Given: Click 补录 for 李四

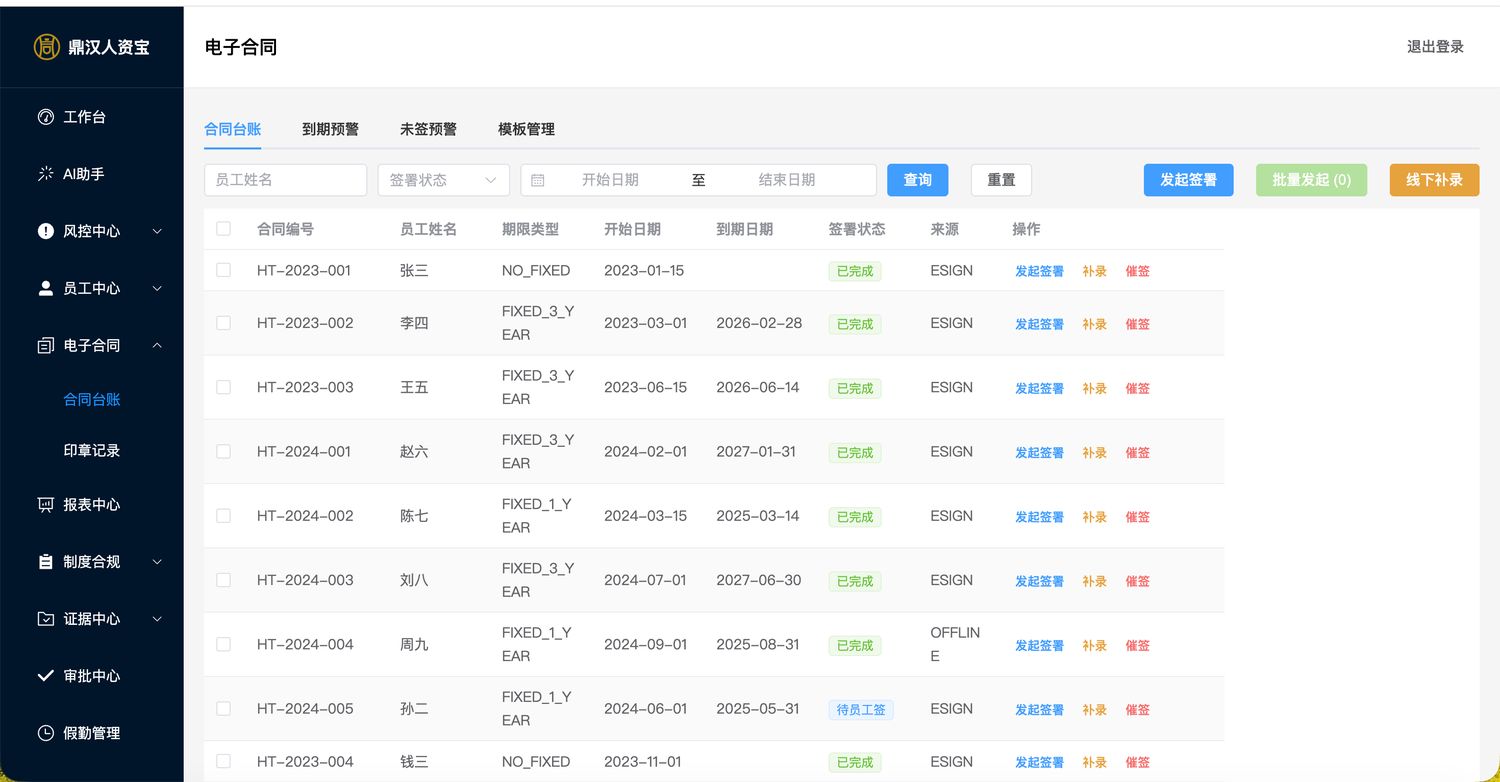Looking at the screenshot, I should point(1094,324).
